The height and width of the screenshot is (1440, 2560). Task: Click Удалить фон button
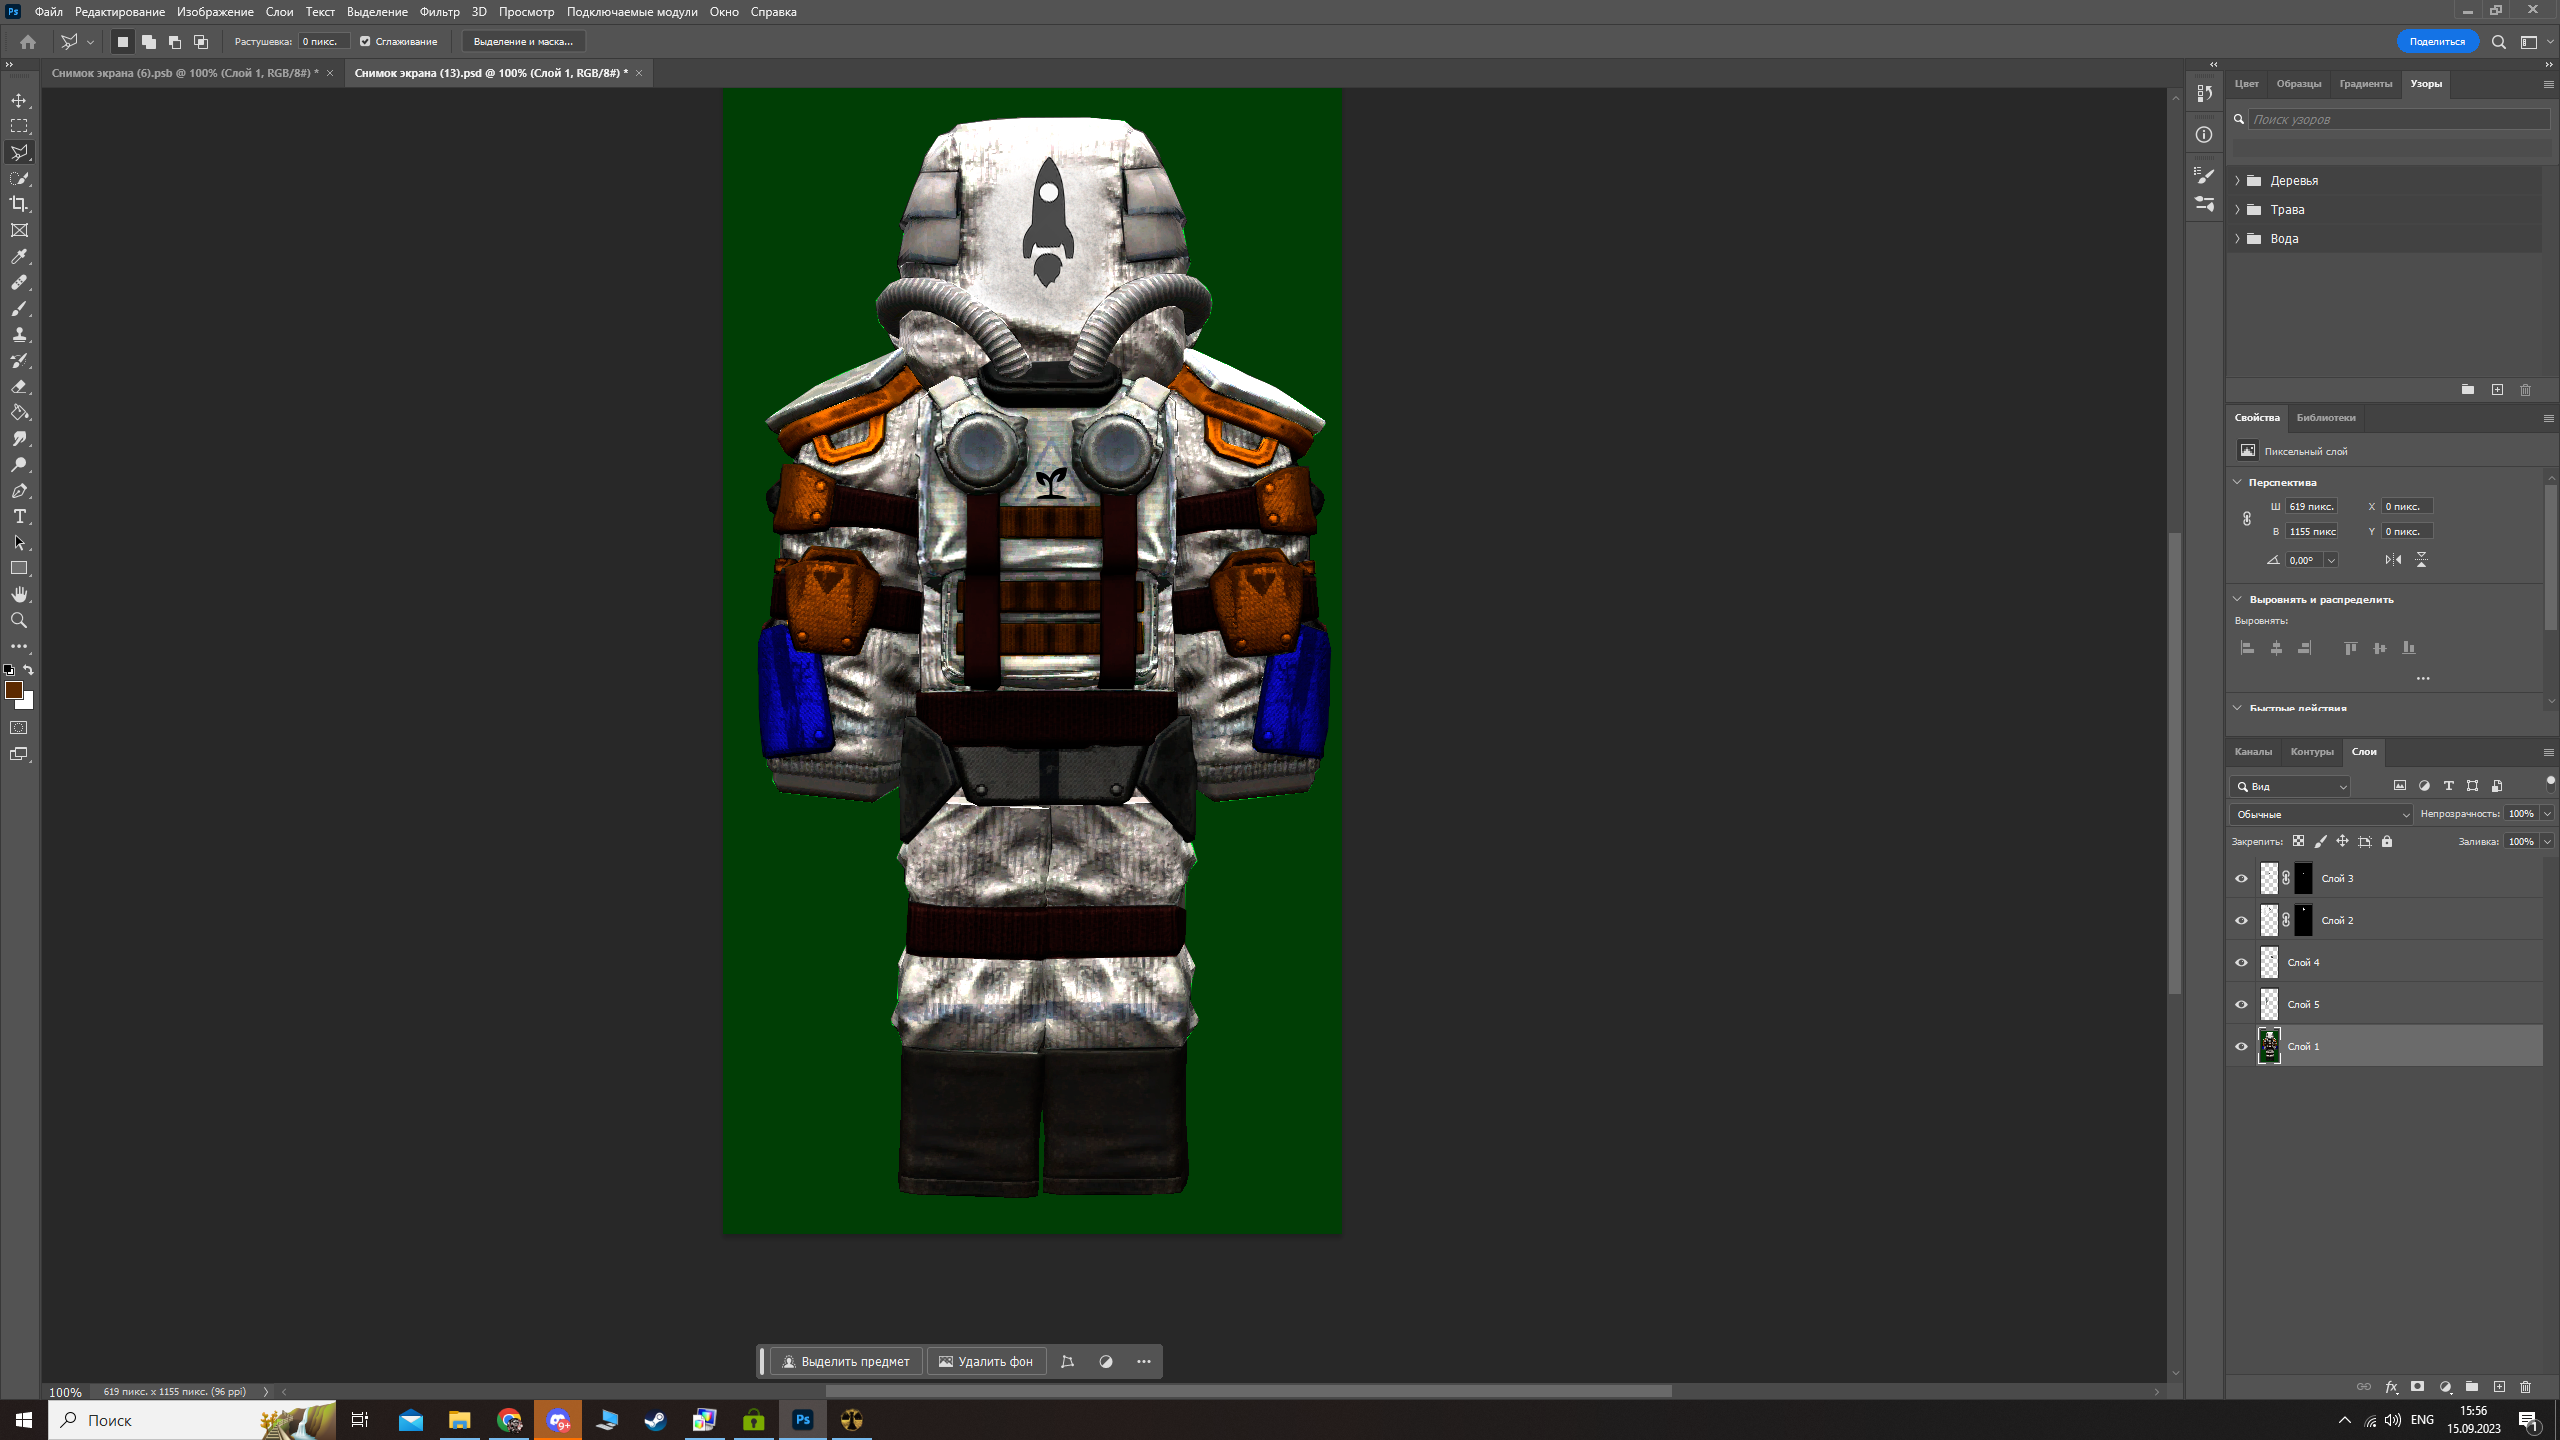986,1362
